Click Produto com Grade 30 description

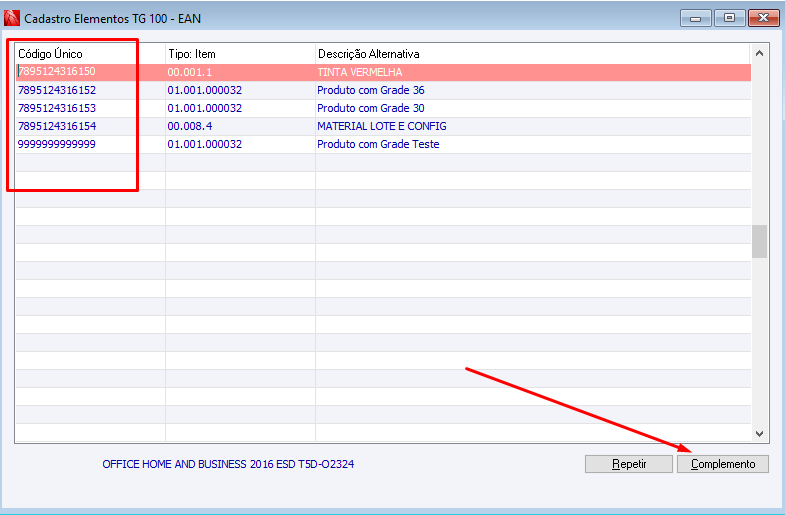[370, 108]
